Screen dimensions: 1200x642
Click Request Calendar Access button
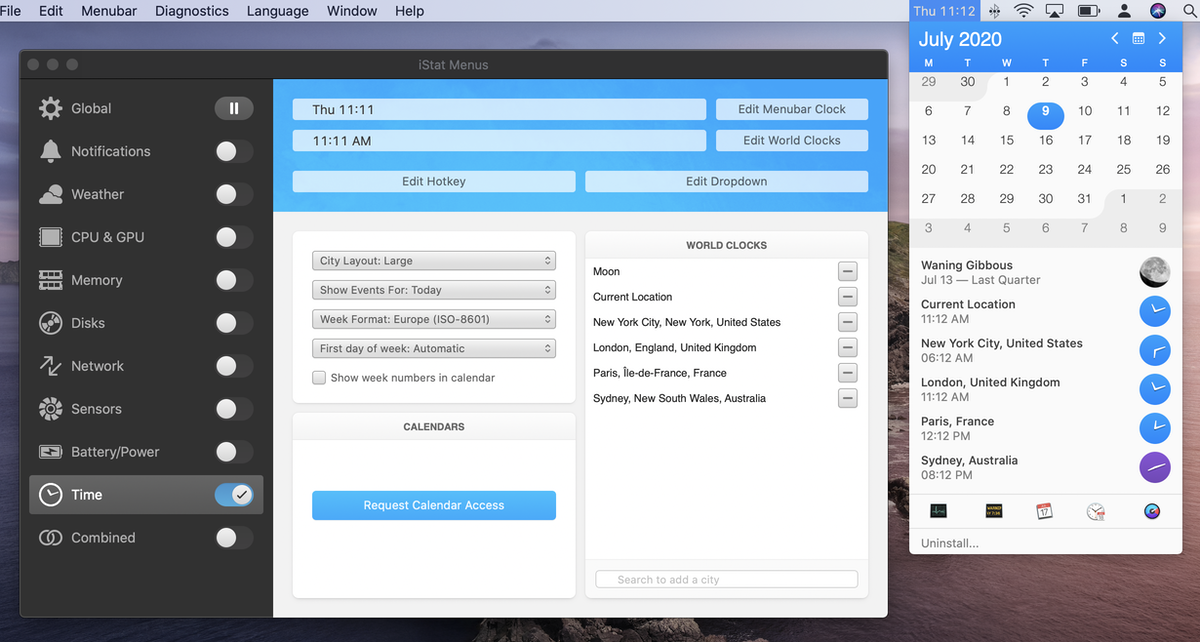(x=434, y=505)
